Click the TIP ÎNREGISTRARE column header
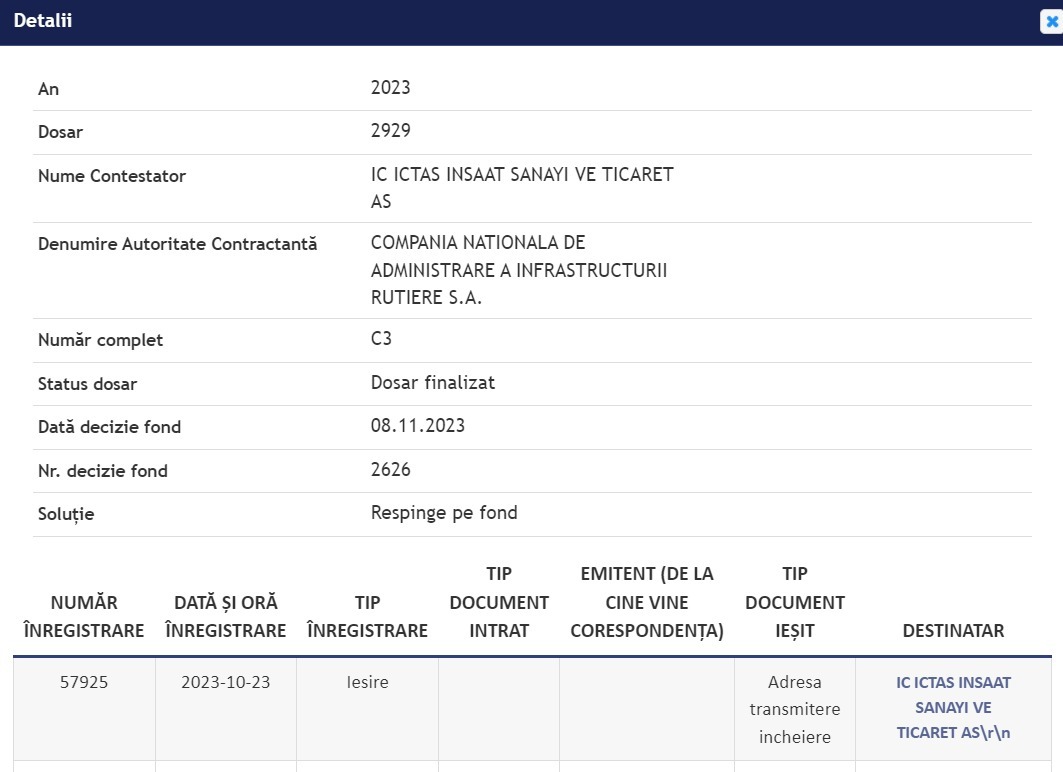1063x772 pixels. coord(367,616)
